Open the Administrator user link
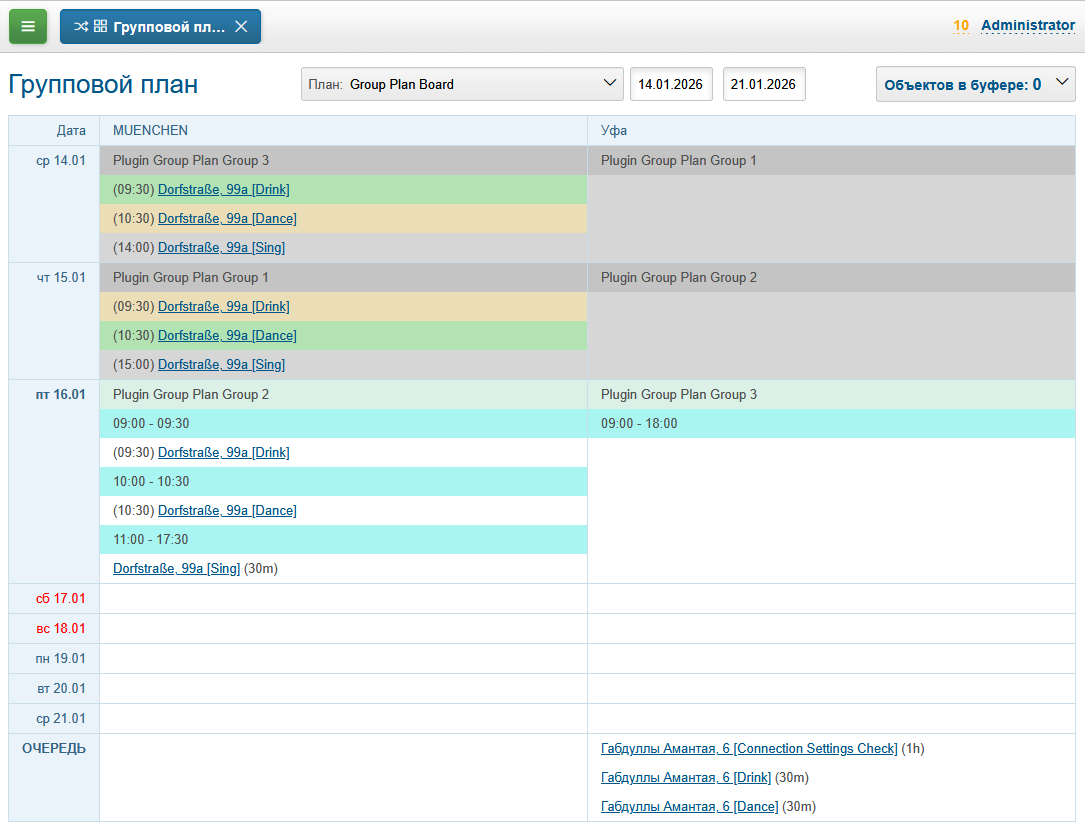The image size is (1085, 833). coord(1027,26)
